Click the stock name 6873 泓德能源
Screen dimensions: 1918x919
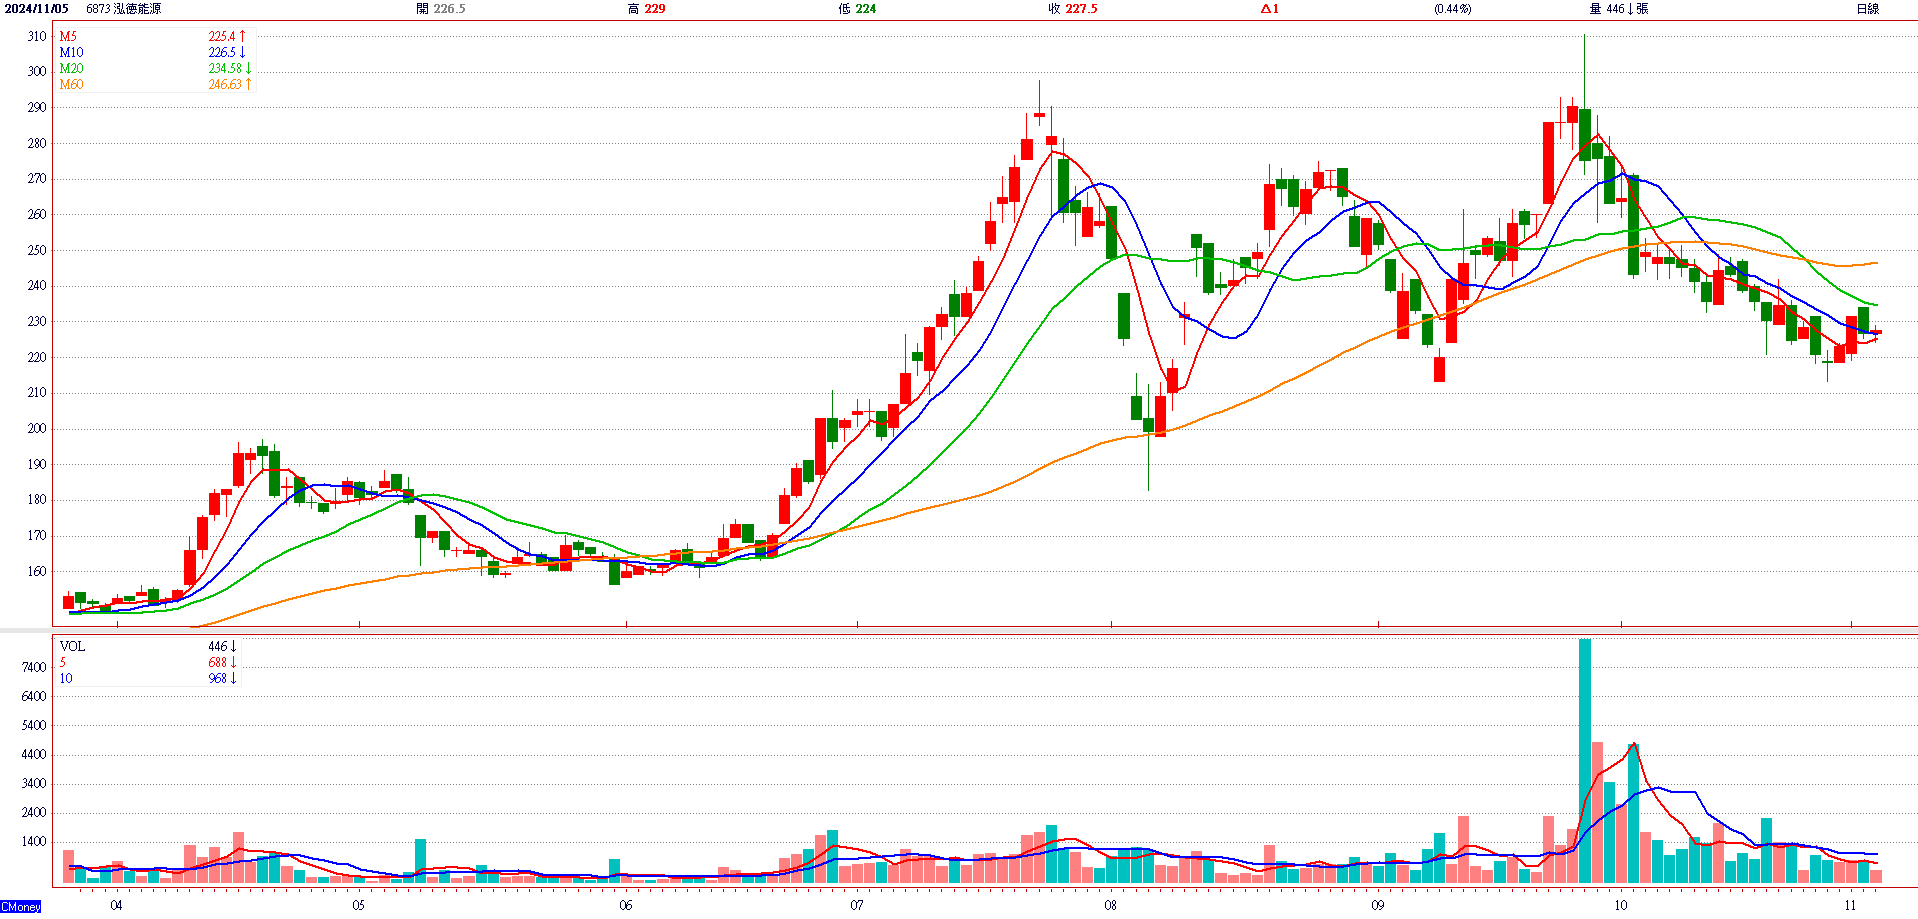coord(123,9)
